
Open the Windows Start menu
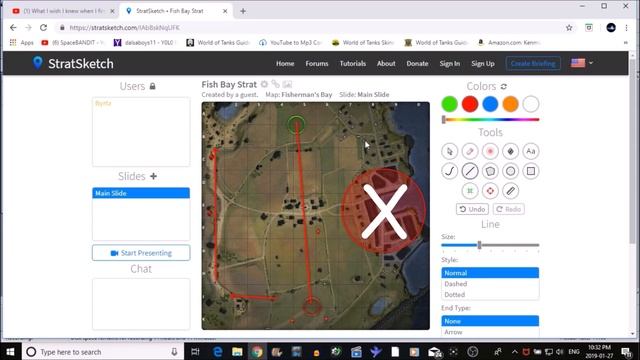pos(10,352)
